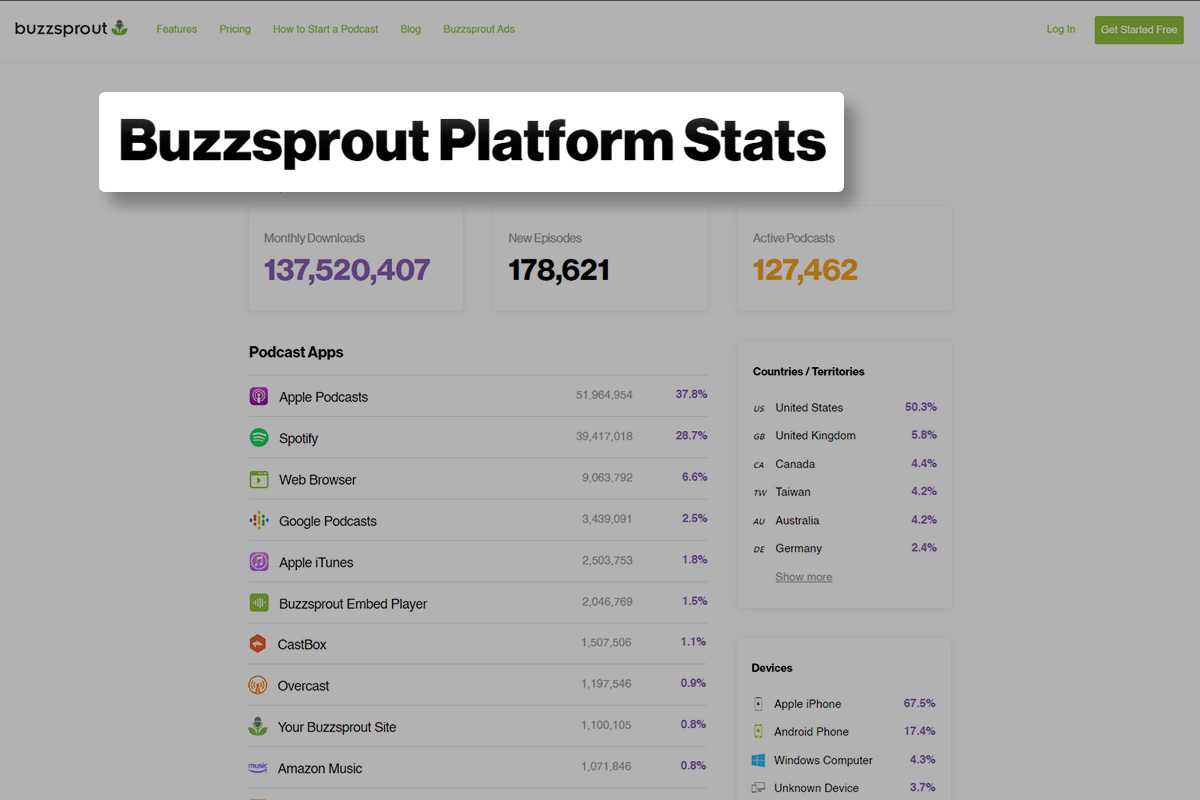Image resolution: width=1200 pixels, height=800 pixels.
Task: Click the Google Podcasts icon
Action: [x=258, y=521]
